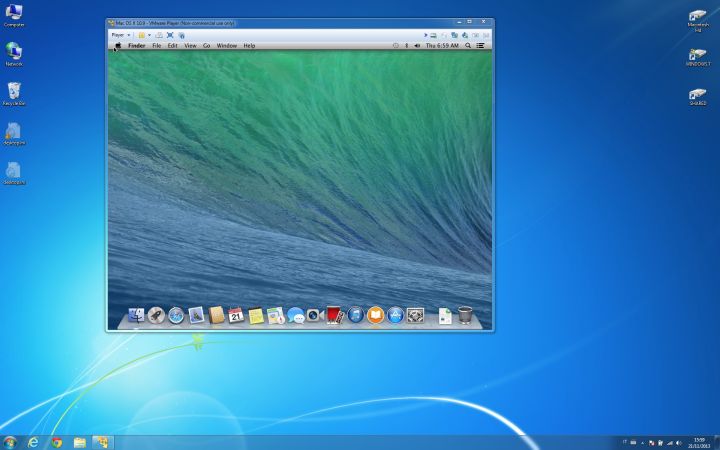Screen dimensions: 720x450
Task: Open orange iBooks icon in dock
Action: [x=375, y=315]
